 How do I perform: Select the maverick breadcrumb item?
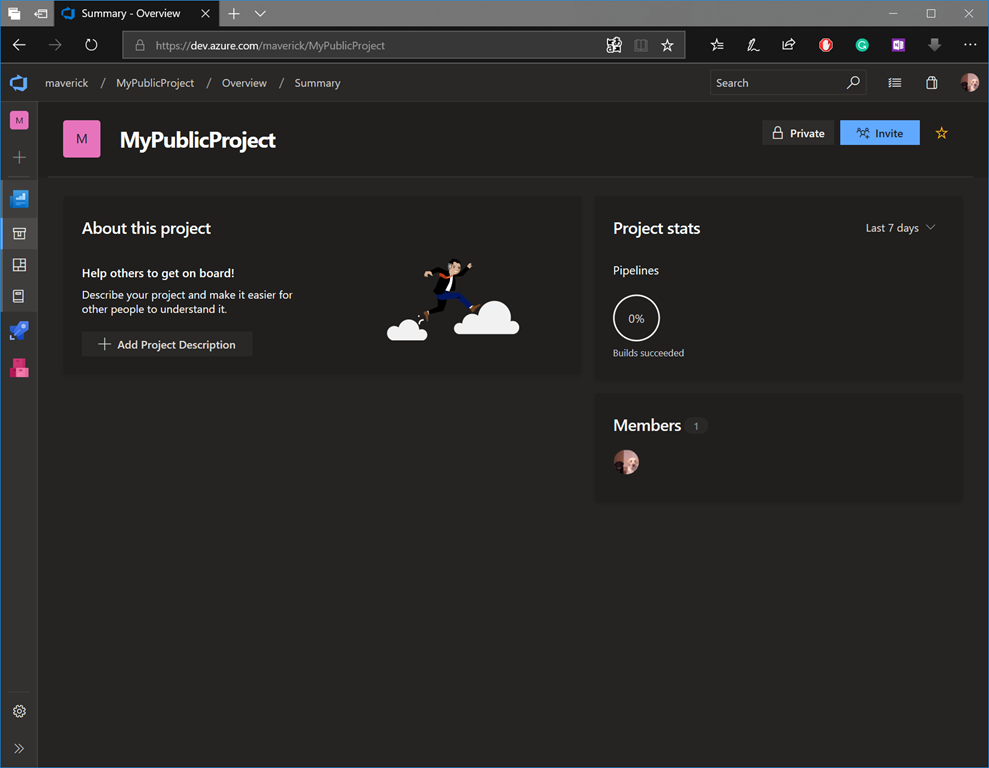coord(67,83)
